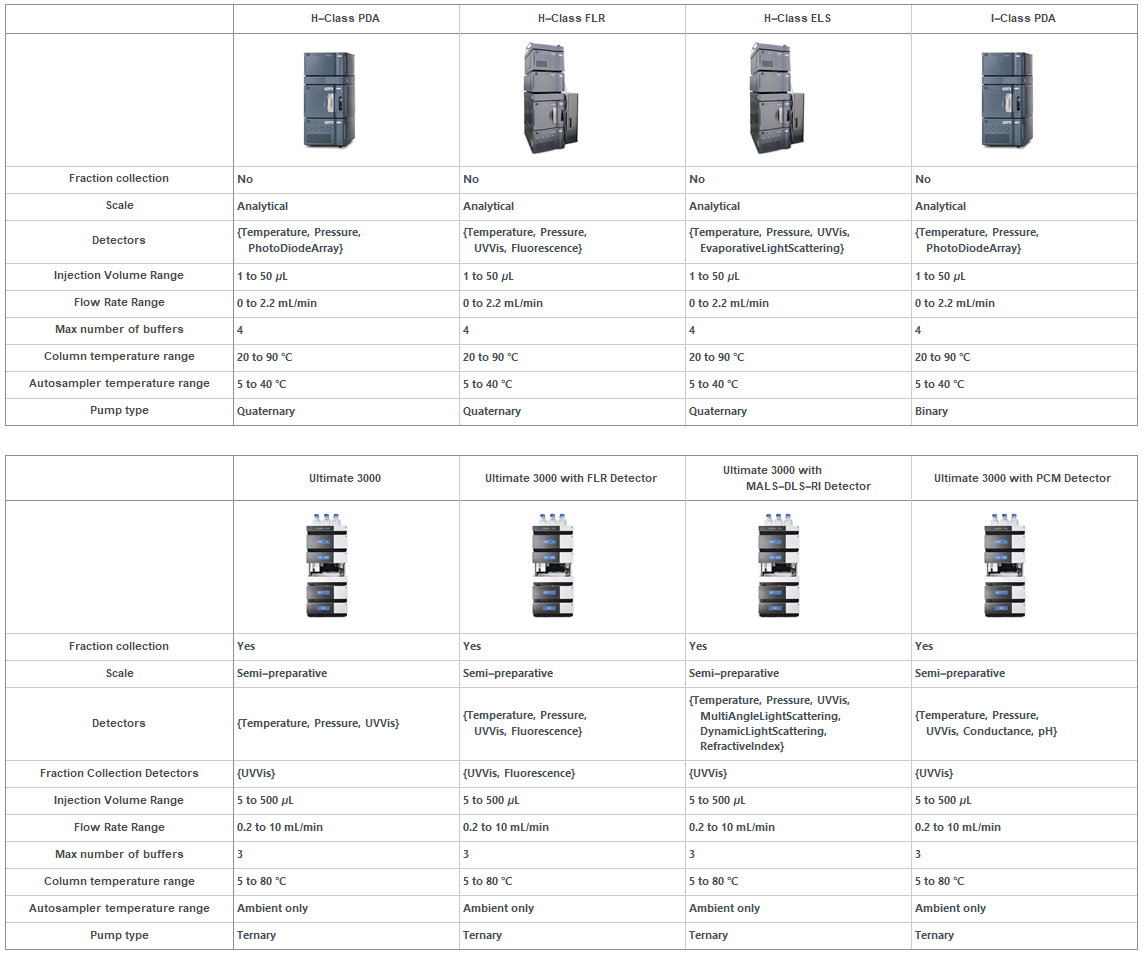Click the H-Class PDA instrument image

tap(329, 100)
